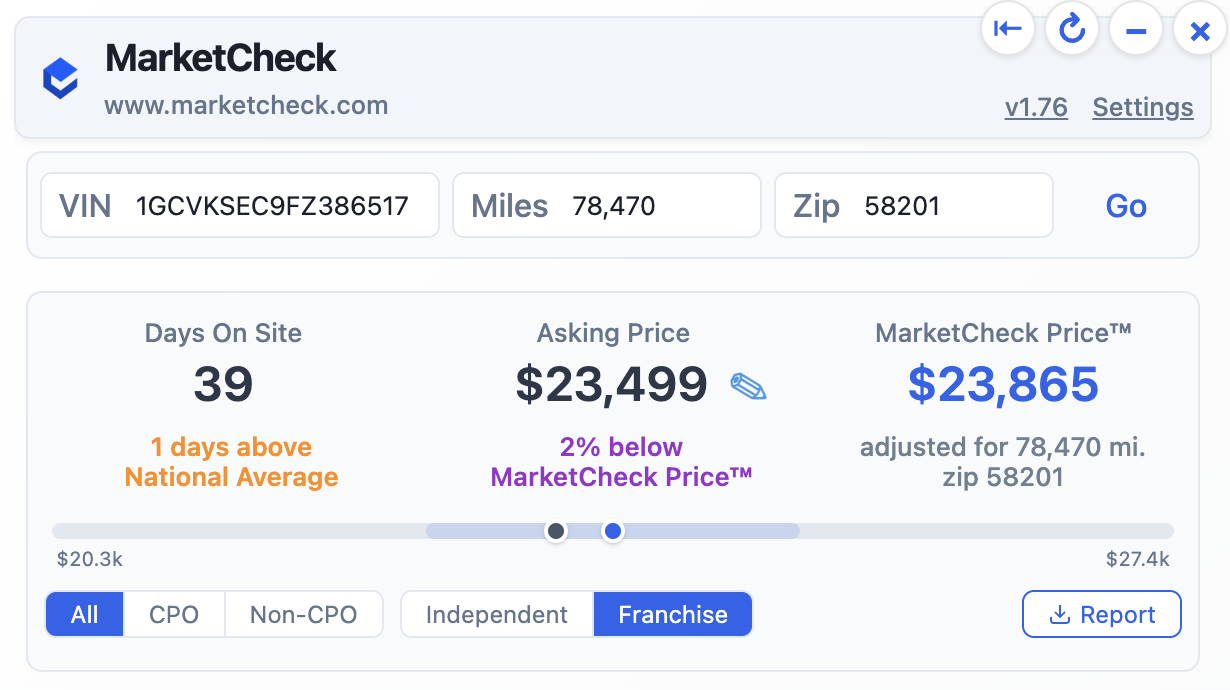
Task: Edit the asking price with the pencil icon
Action: pos(750,385)
